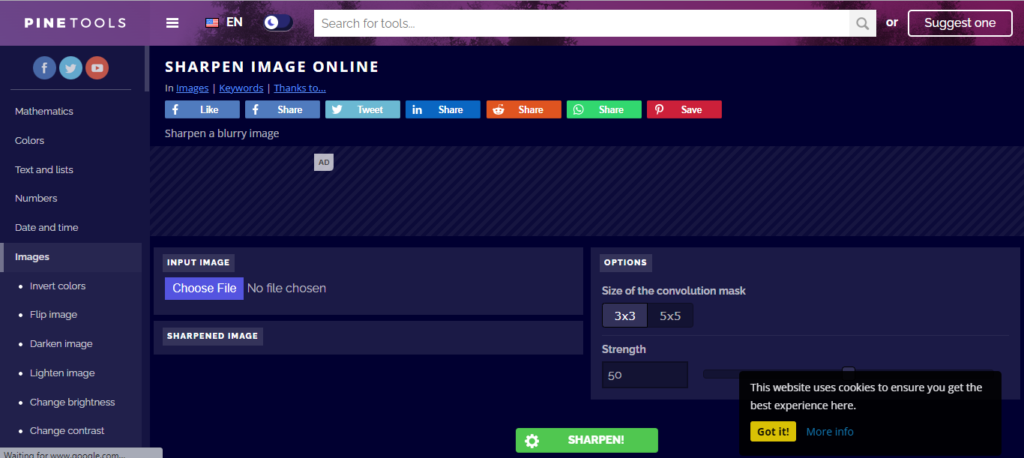
Task: Share on WhatsApp
Action: (x=603, y=110)
